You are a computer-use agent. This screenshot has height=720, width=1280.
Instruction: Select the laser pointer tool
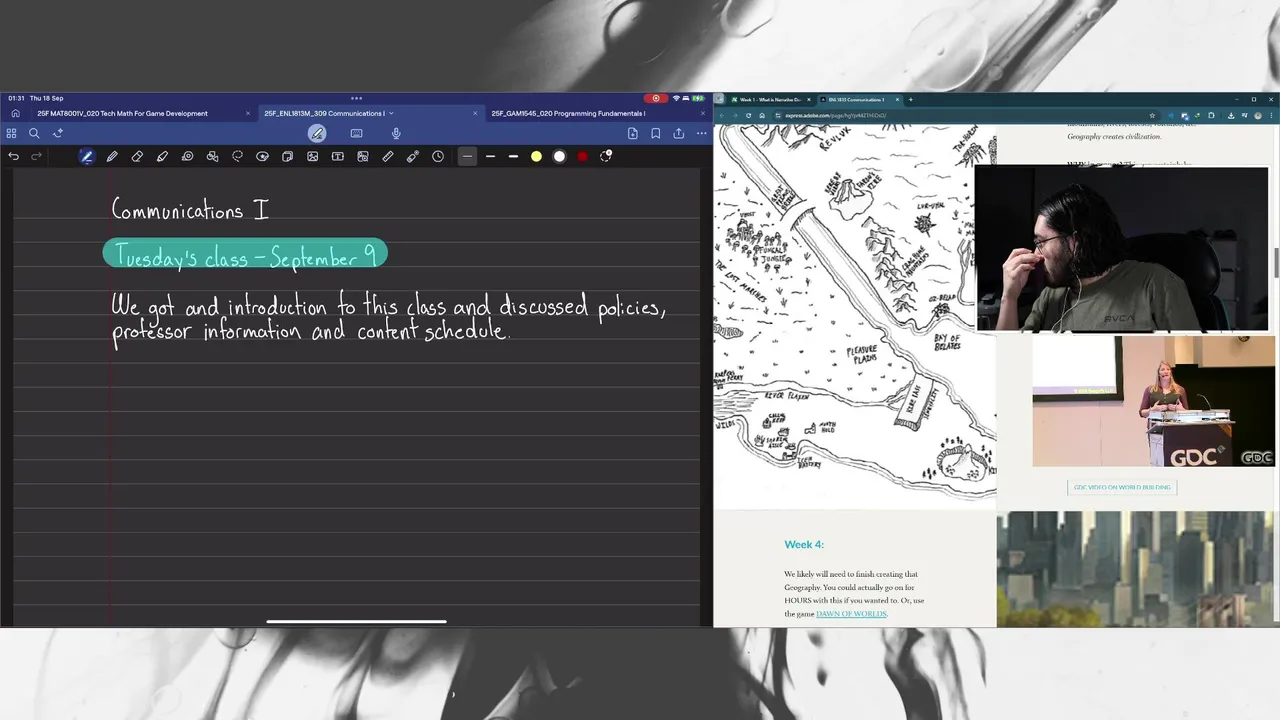coord(412,156)
